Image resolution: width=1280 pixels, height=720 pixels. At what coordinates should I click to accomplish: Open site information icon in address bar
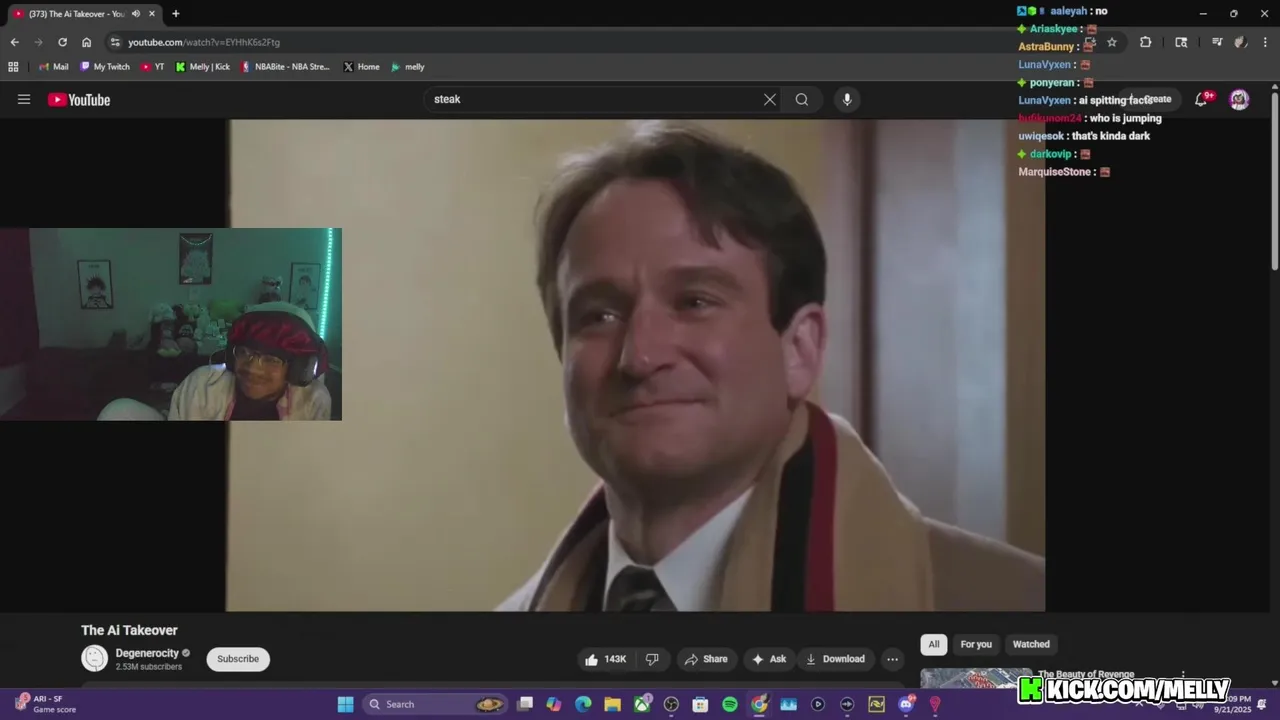pos(115,42)
